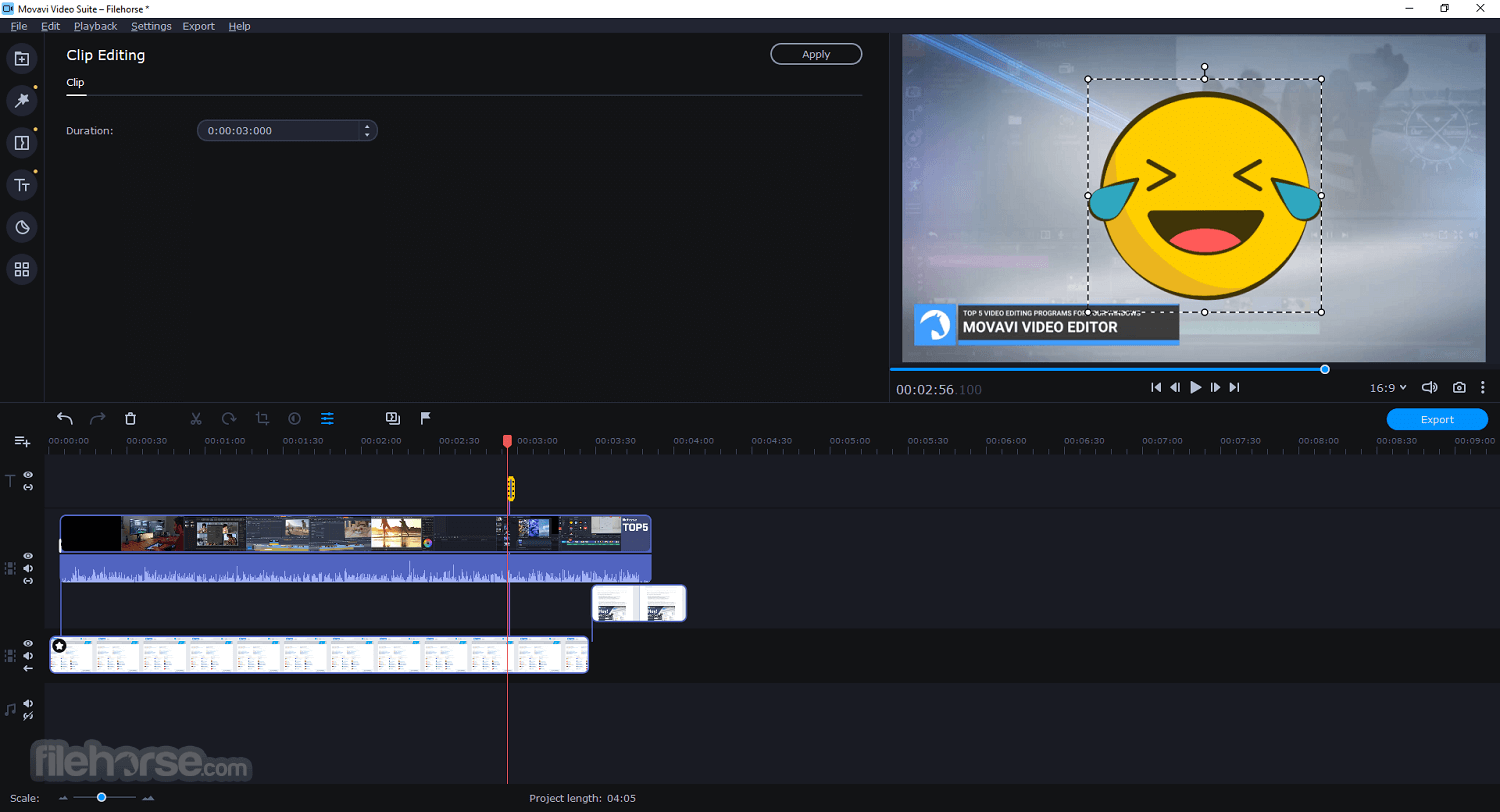Image resolution: width=1500 pixels, height=812 pixels.
Task: Click the 00:02:56.100 timecode display
Action: pos(939,389)
